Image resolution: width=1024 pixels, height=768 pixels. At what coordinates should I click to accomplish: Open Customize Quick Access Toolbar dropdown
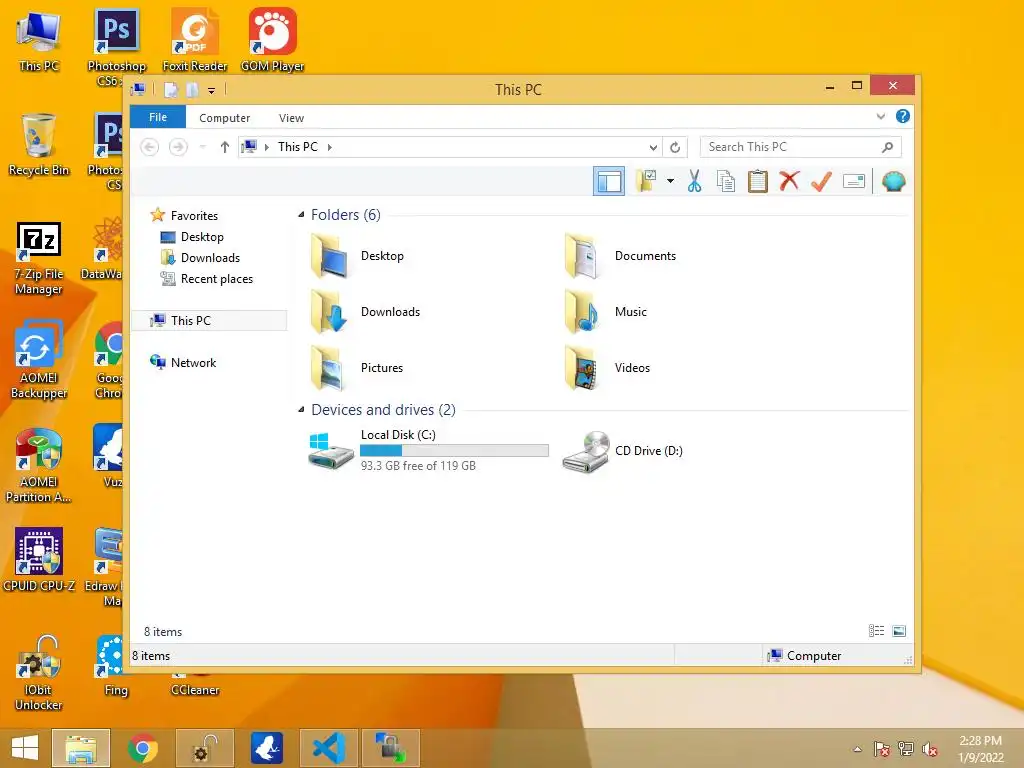pyautogui.click(x=212, y=91)
